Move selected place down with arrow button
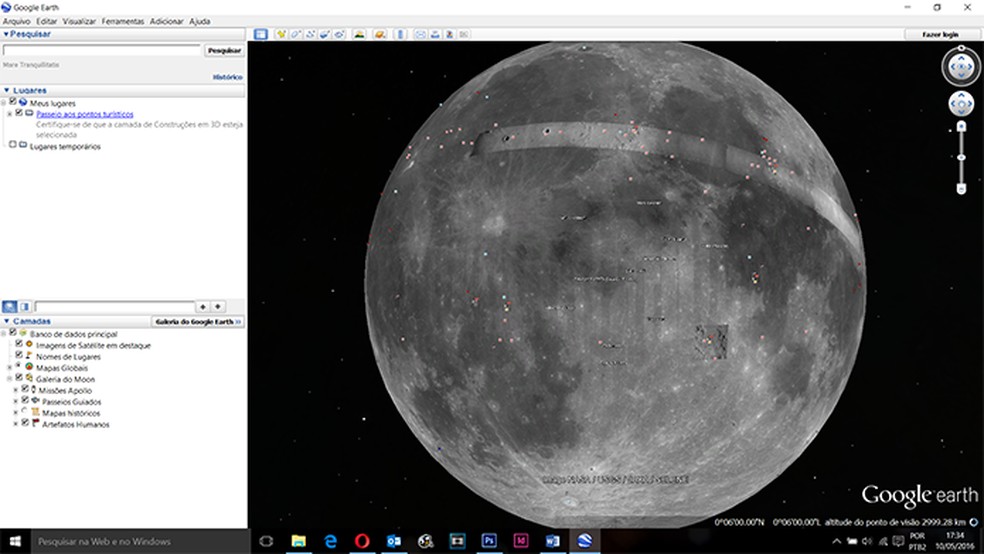The height and width of the screenshot is (554, 984). pos(218,307)
